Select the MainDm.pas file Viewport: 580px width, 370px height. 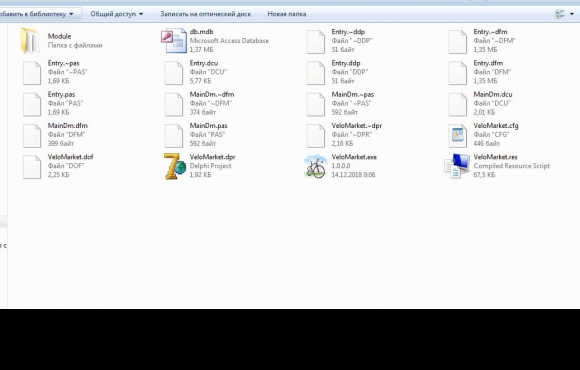tap(197, 135)
